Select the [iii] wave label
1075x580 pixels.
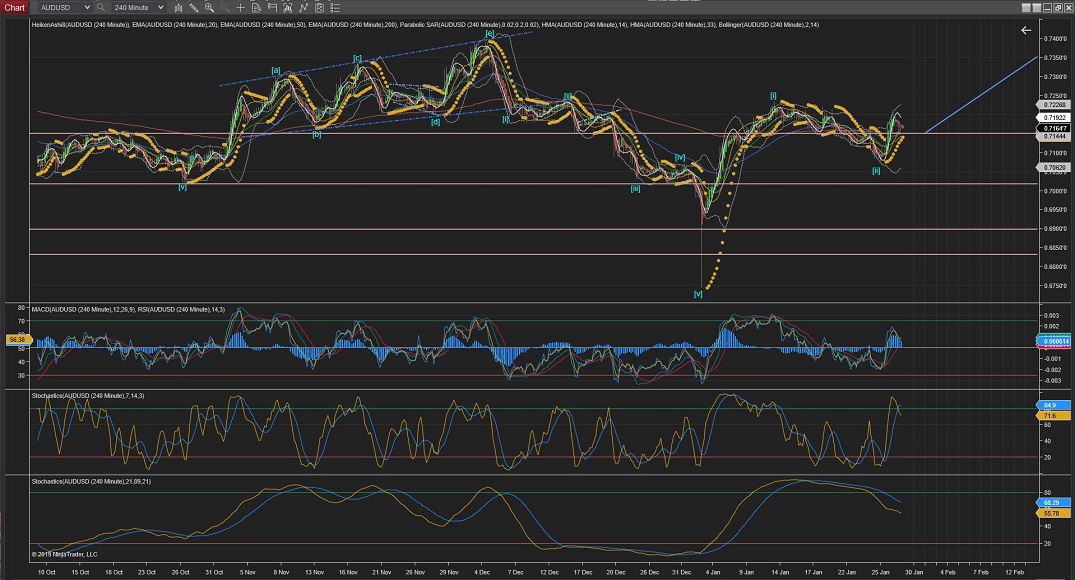click(x=636, y=188)
